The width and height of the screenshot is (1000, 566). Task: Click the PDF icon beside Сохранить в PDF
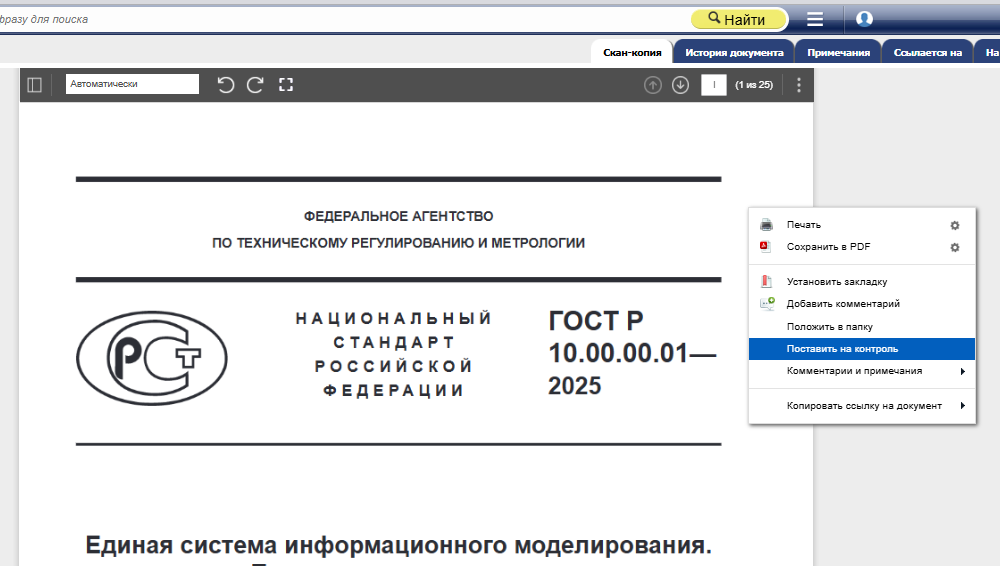(x=765, y=246)
